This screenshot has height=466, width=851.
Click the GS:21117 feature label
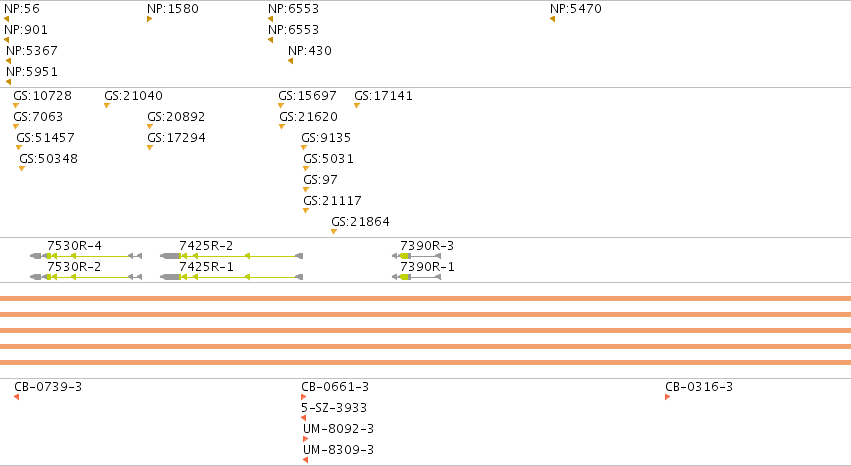(333, 201)
